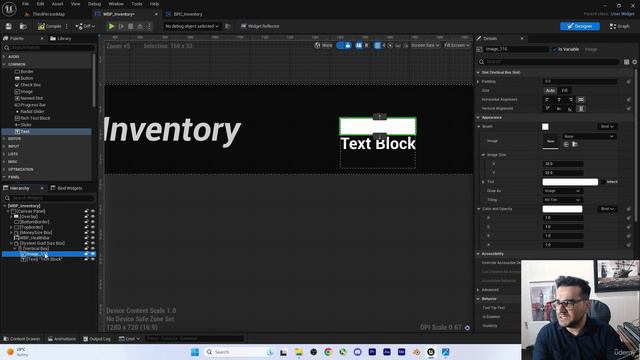Open the Tools menu
The image size is (640, 360).
coord(137,4)
